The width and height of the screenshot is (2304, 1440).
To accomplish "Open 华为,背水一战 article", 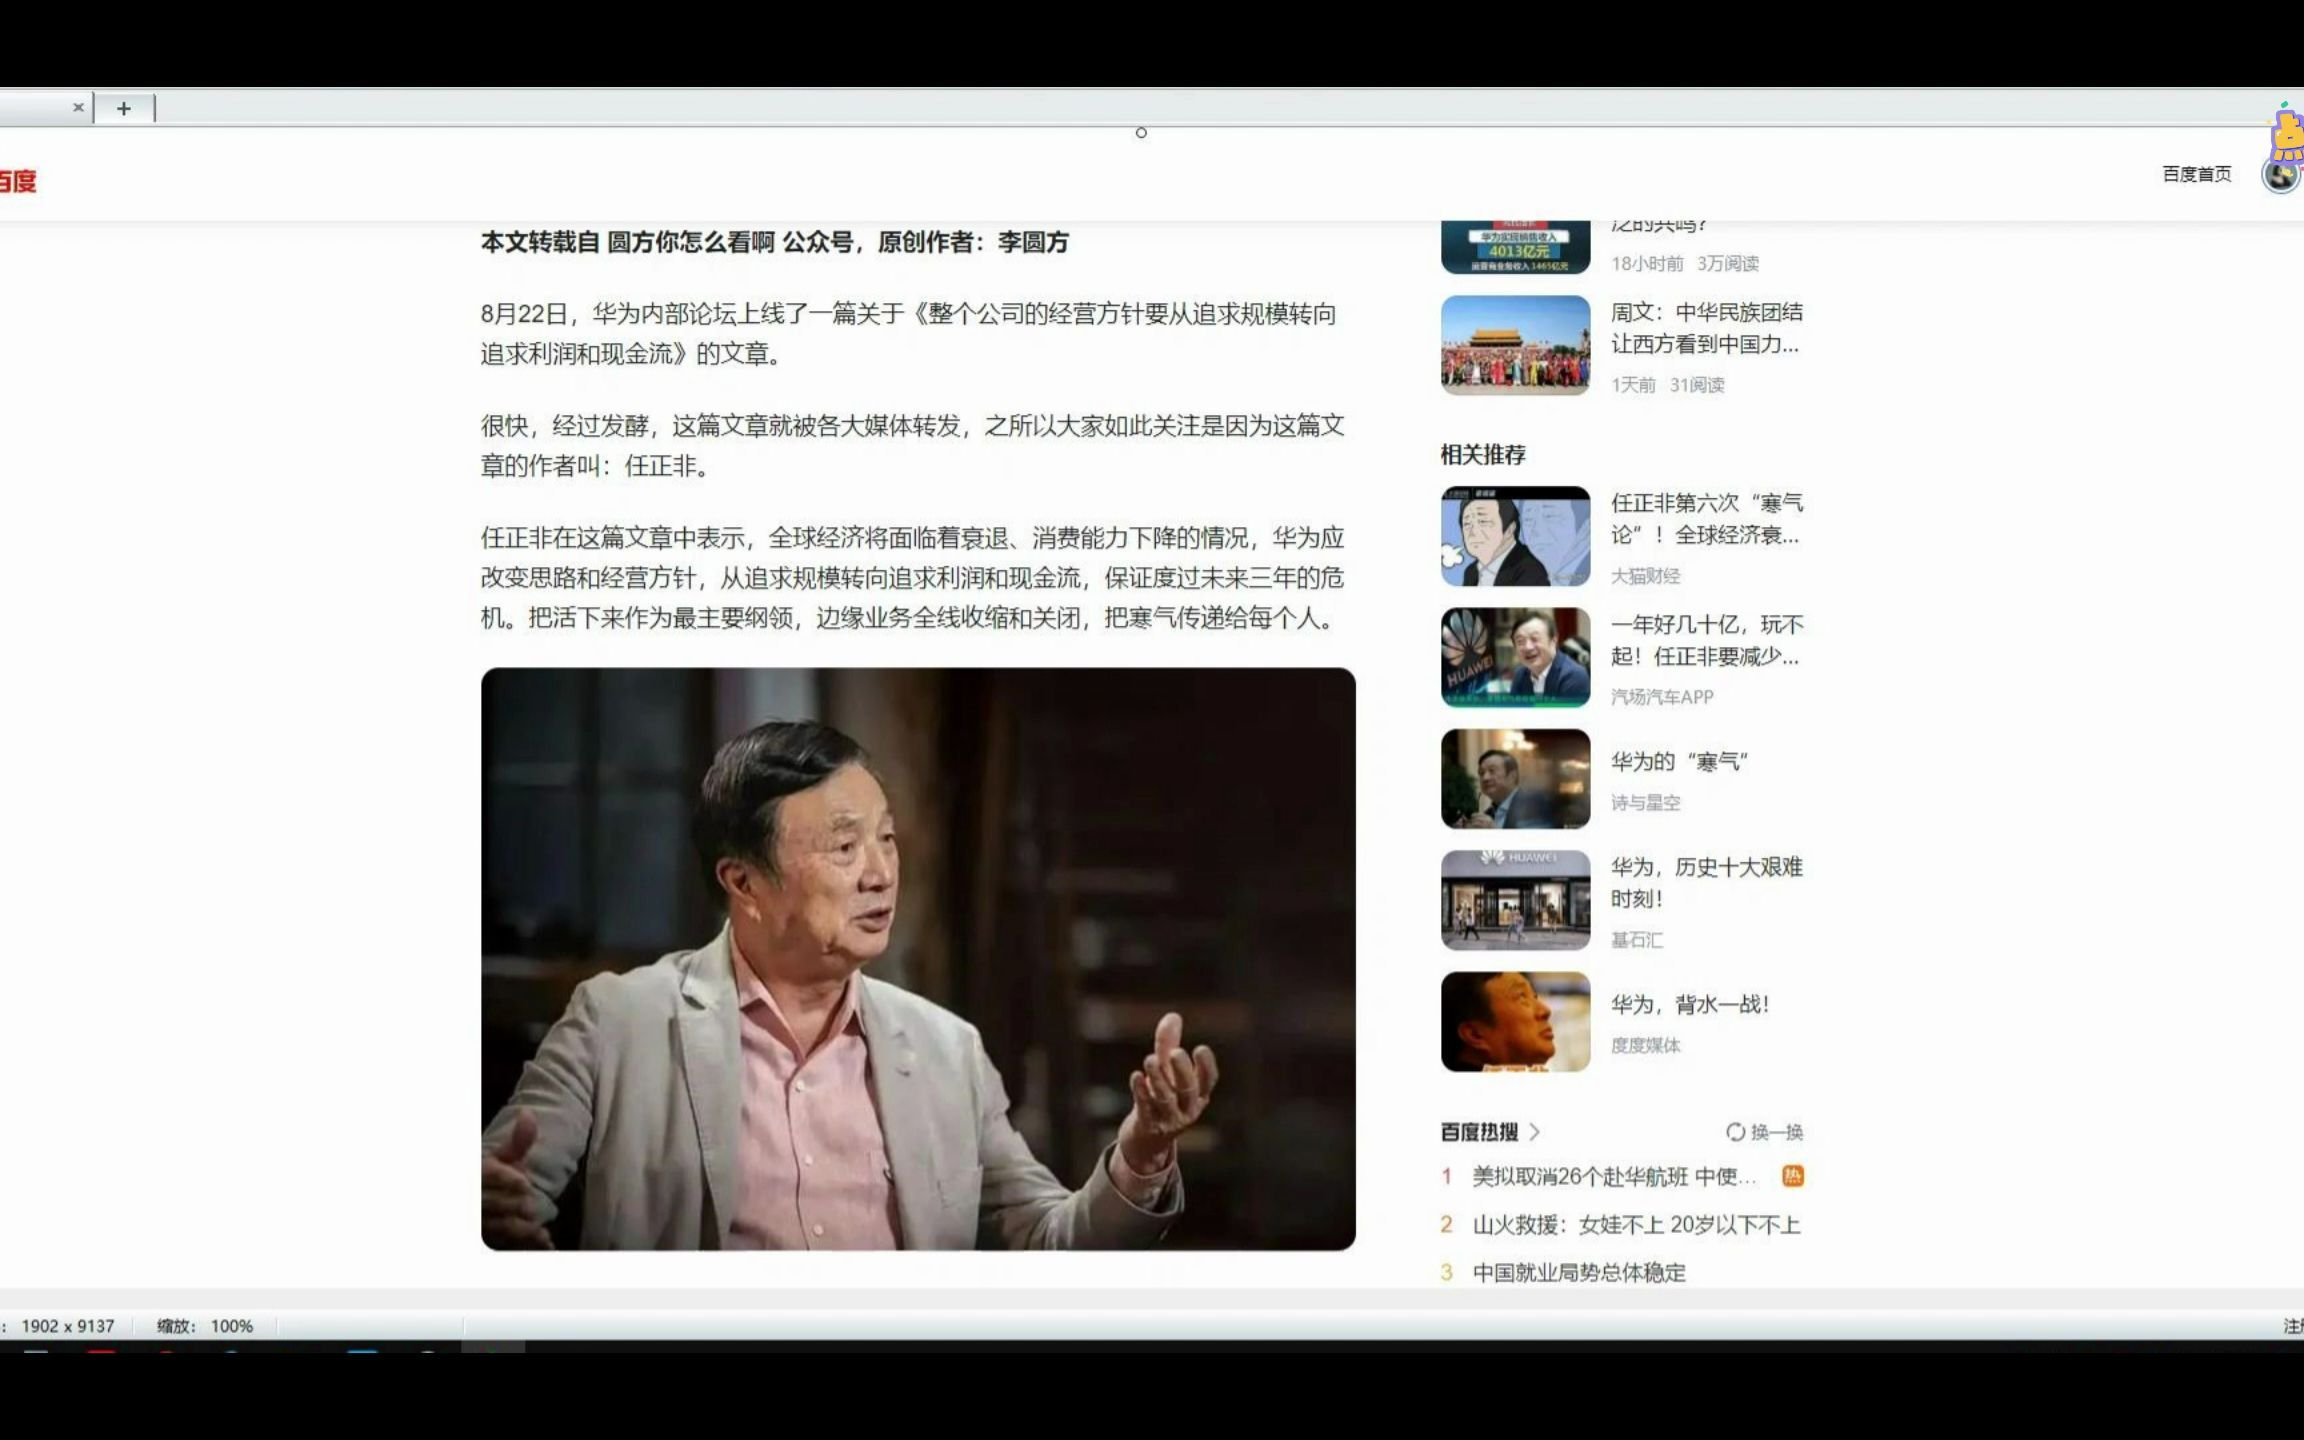I will 1690,1004.
